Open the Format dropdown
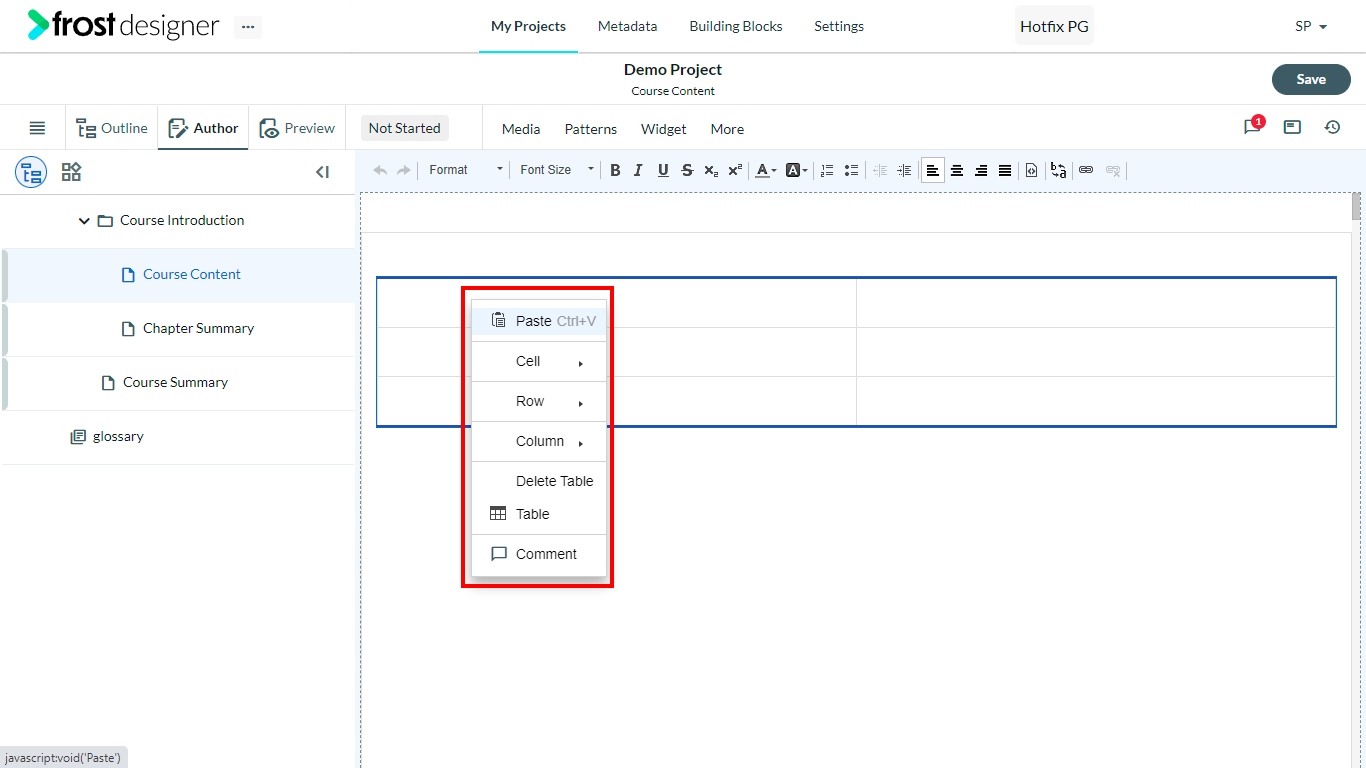The width and height of the screenshot is (1366, 768). click(466, 170)
